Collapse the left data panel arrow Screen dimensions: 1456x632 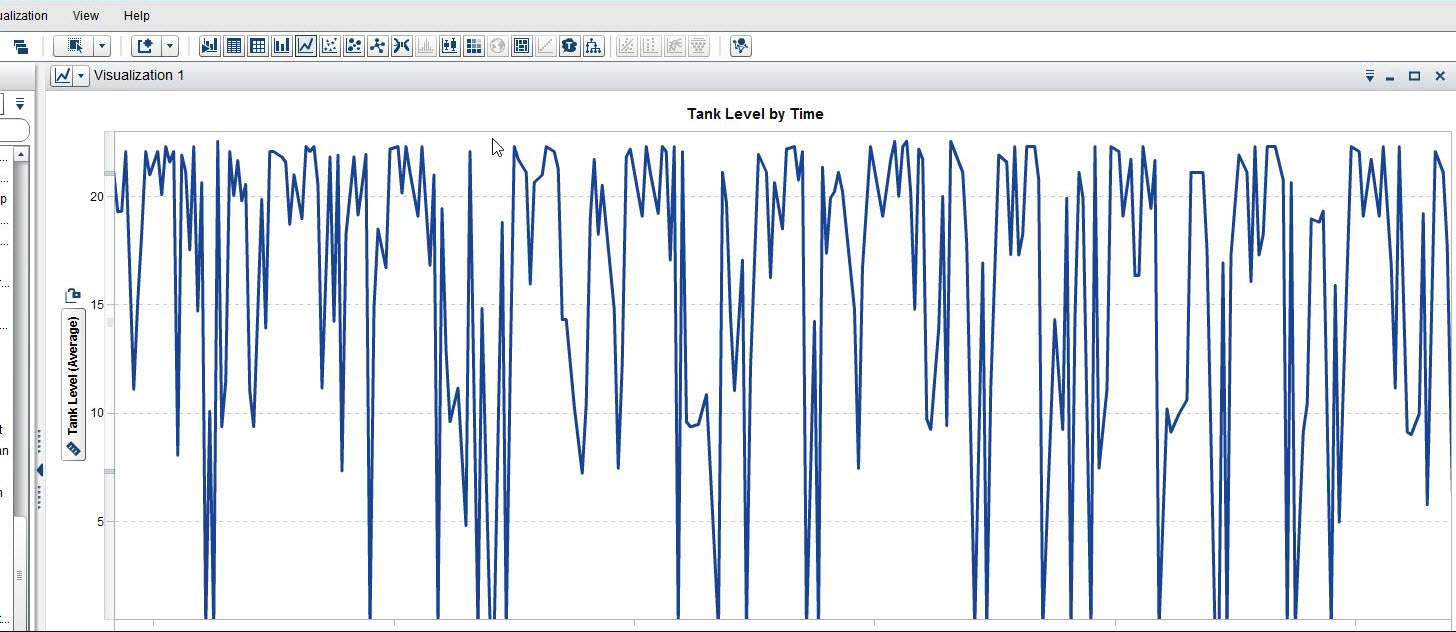click(x=40, y=468)
